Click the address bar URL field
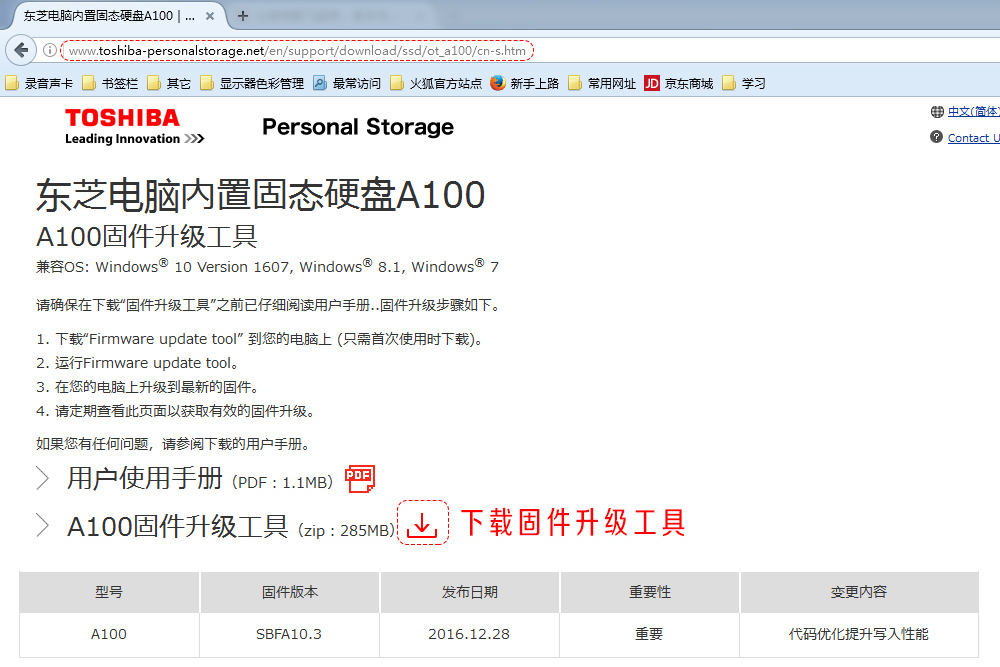Screen dimensions: 1000x667 (300, 48)
